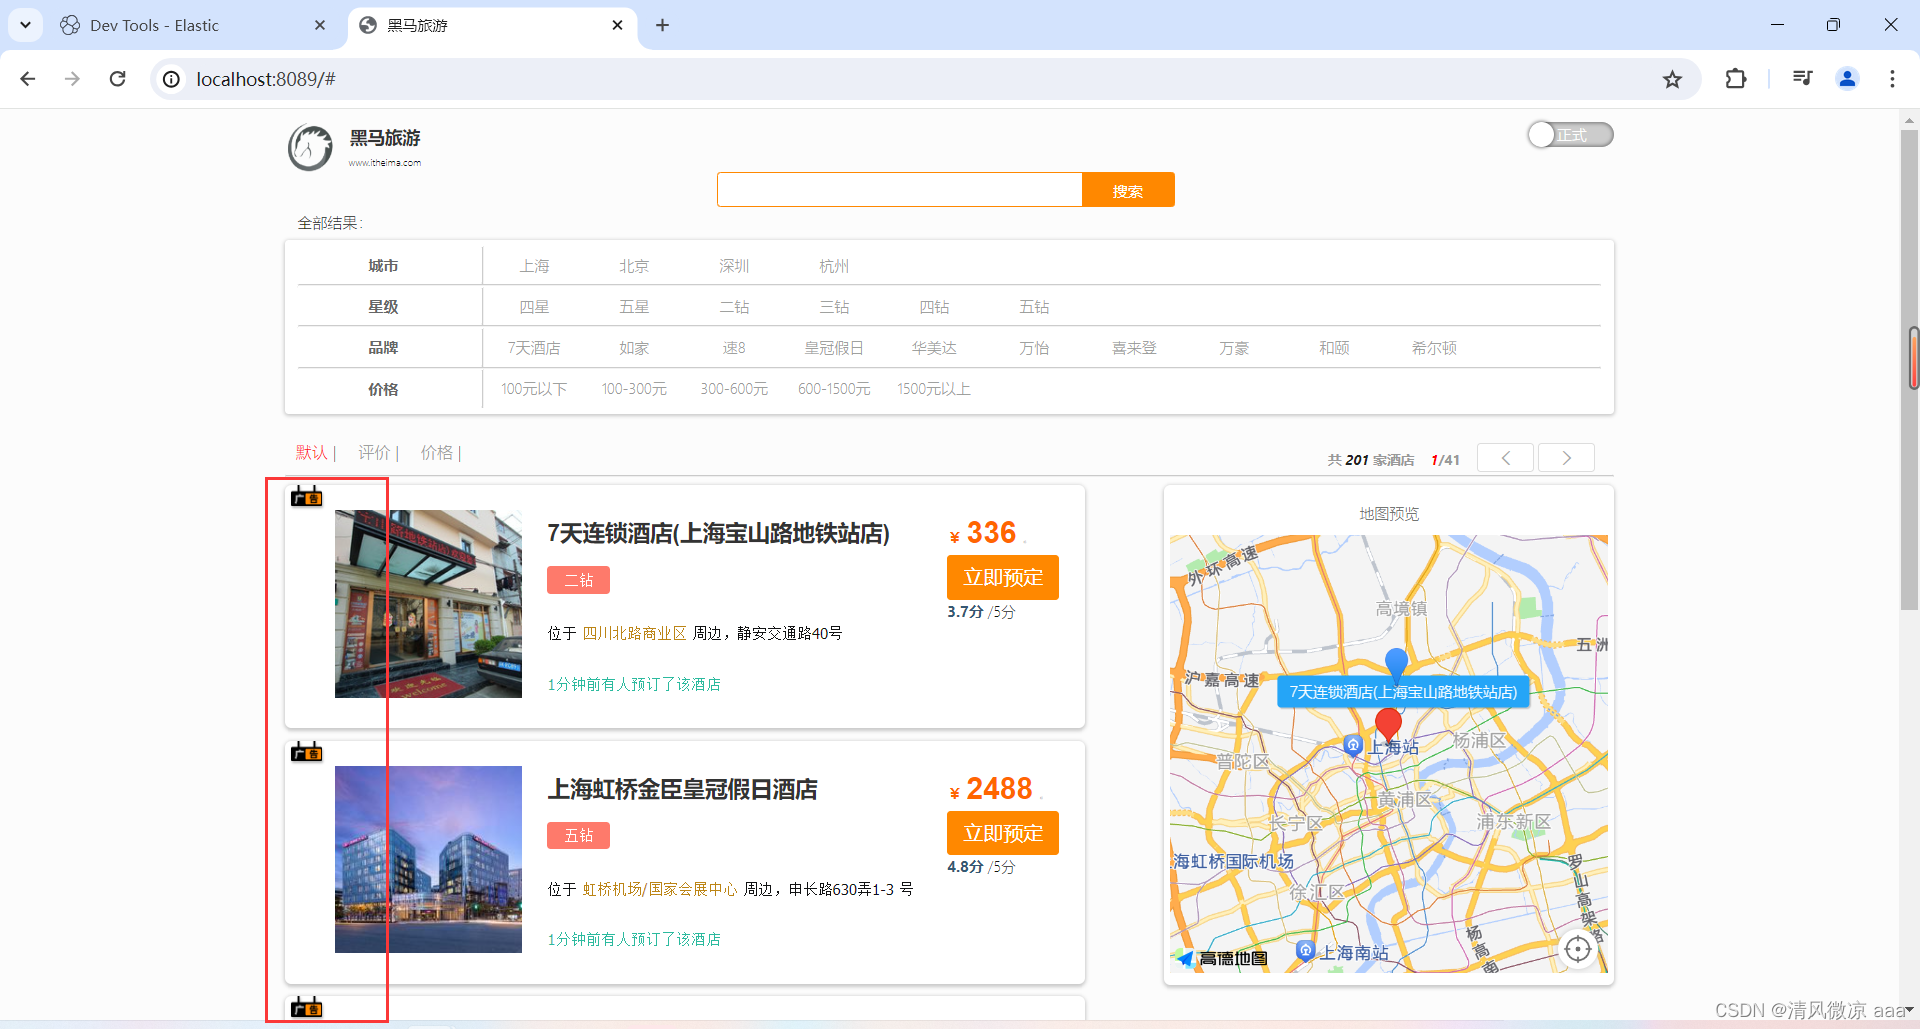Filter by brand 如家
The height and width of the screenshot is (1029, 1920).
(634, 348)
